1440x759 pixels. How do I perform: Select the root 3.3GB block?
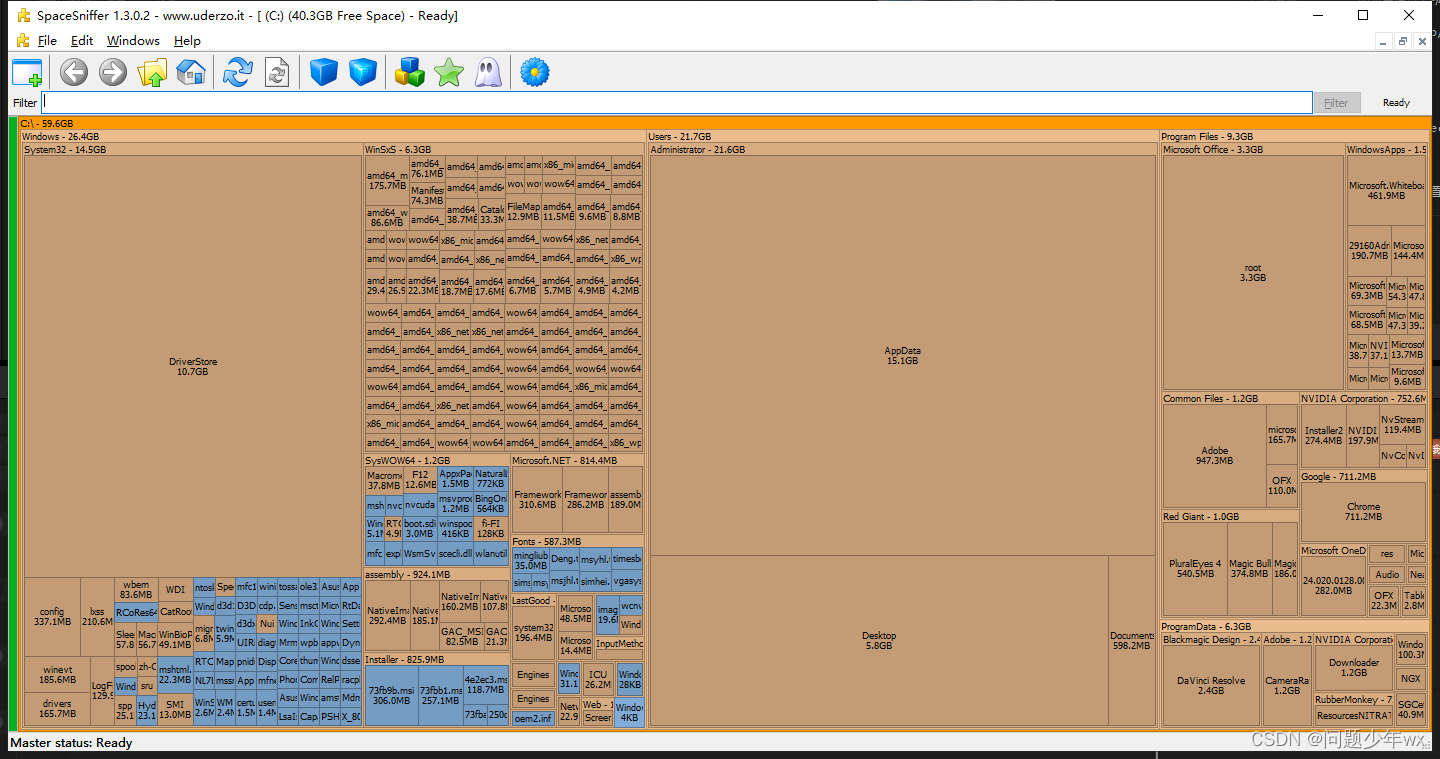1253,272
